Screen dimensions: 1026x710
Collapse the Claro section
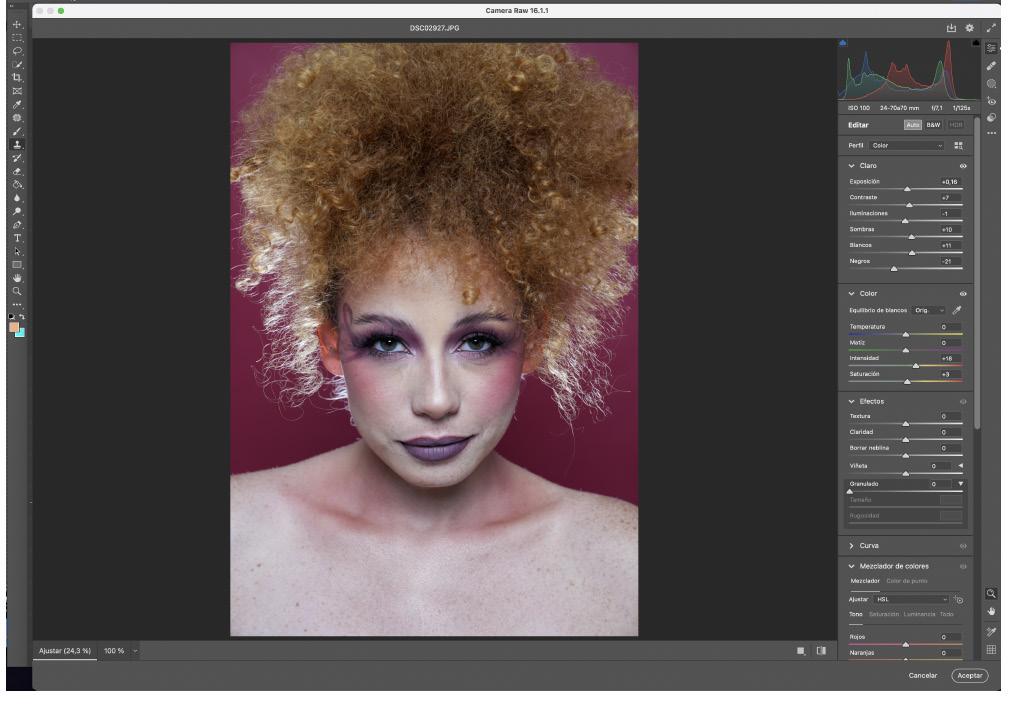851,166
